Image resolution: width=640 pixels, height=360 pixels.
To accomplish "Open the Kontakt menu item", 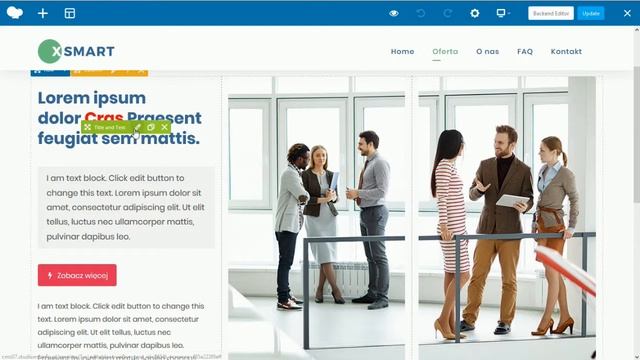I will [566, 51].
